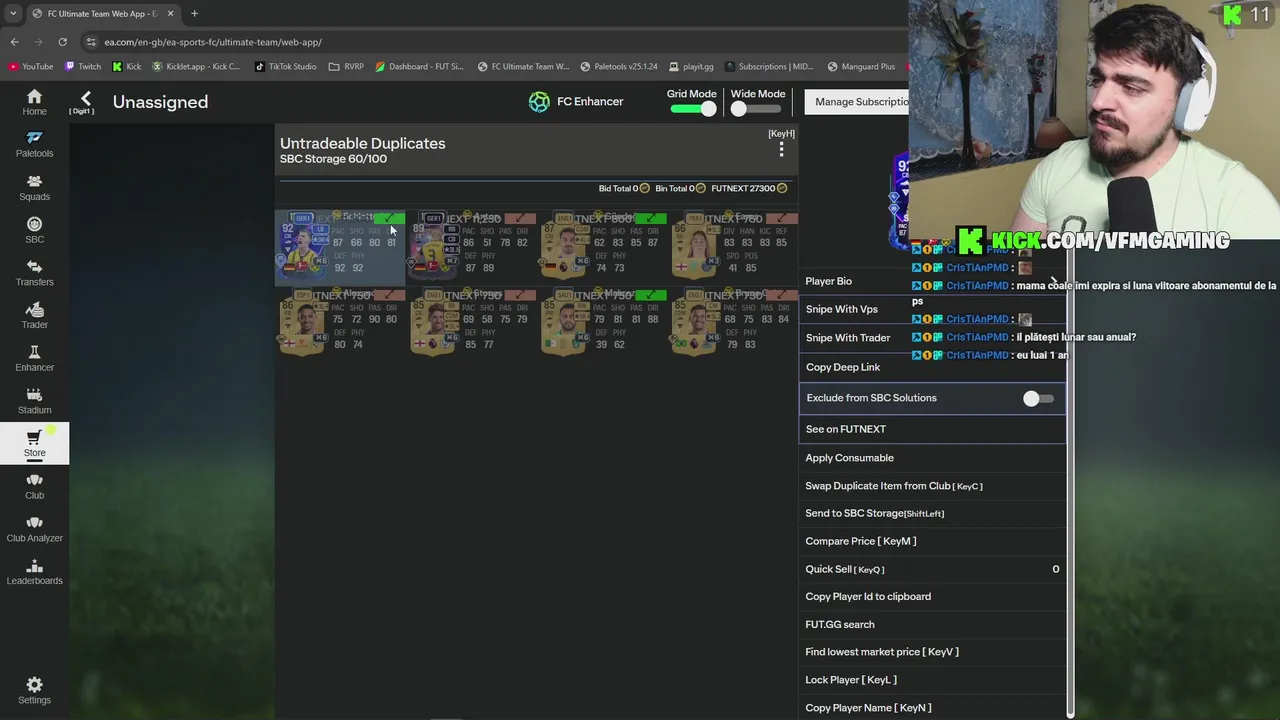This screenshot has width=1280, height=720.
Task: Open playit.gg bookmark
Action: click(691, 67)
